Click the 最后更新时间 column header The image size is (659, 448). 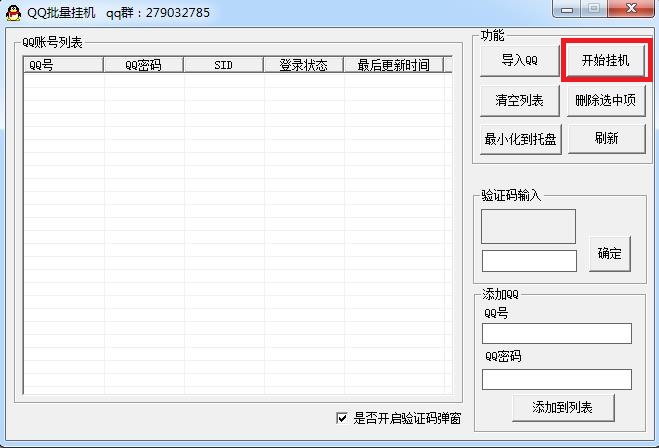coord(394,65)
